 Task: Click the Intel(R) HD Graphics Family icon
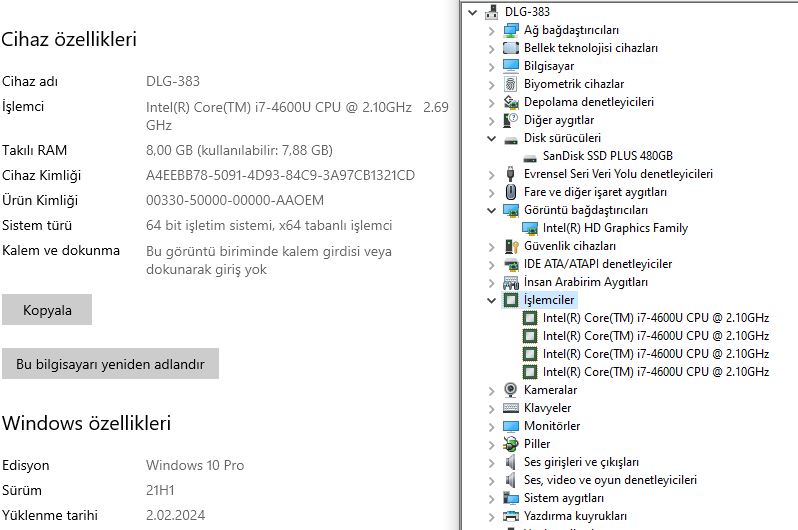tap(530, 228)
